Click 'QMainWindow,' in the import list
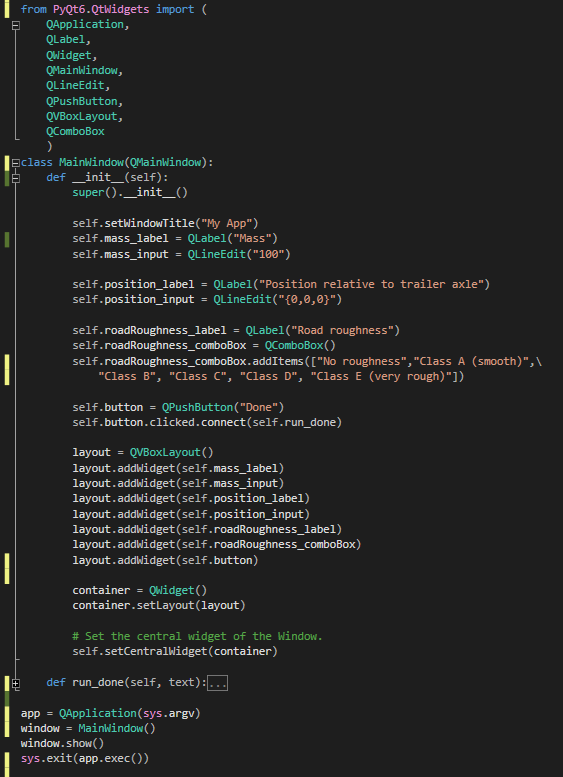Screen dimensions: 563x777 pos(85,70)
